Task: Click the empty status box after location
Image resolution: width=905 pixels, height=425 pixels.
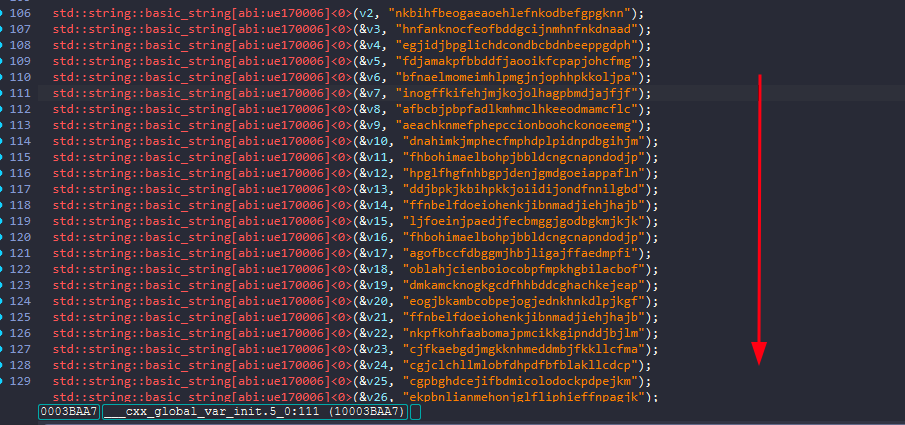Action: click(416, 412)
